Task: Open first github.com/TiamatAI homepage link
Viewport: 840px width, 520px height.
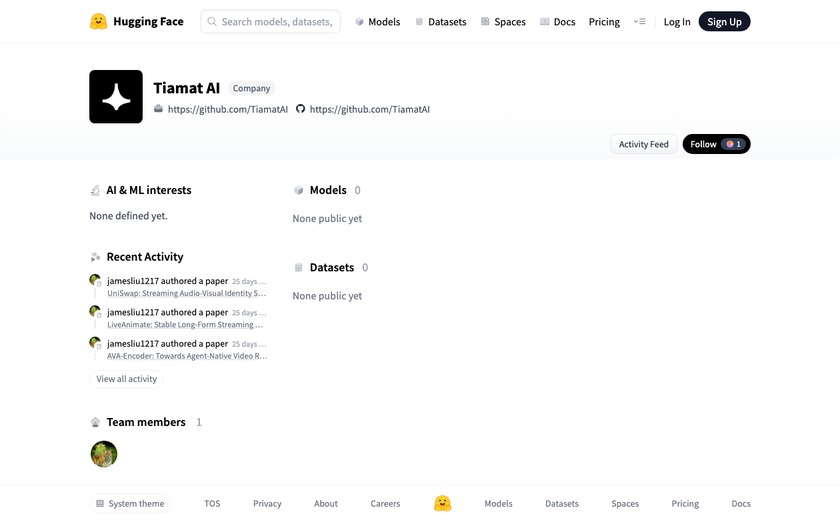Action: pyautogui.click(x=228, y=109)
